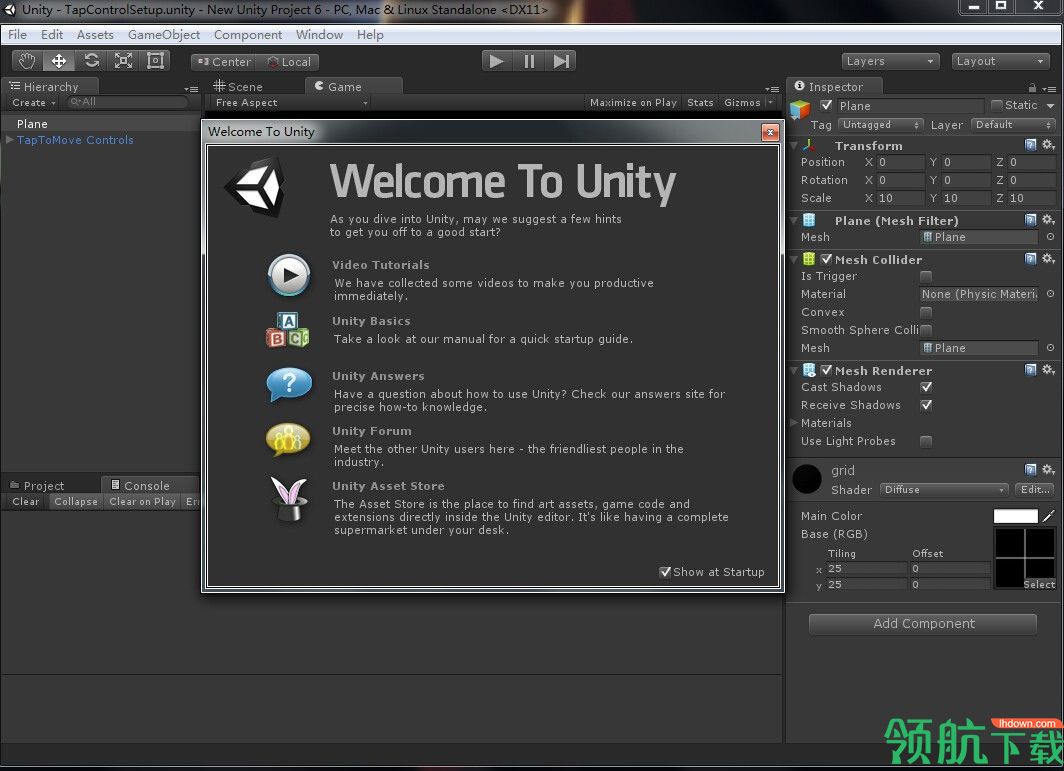
Task: Click Edit... shader button
Action: (1035, 489)
